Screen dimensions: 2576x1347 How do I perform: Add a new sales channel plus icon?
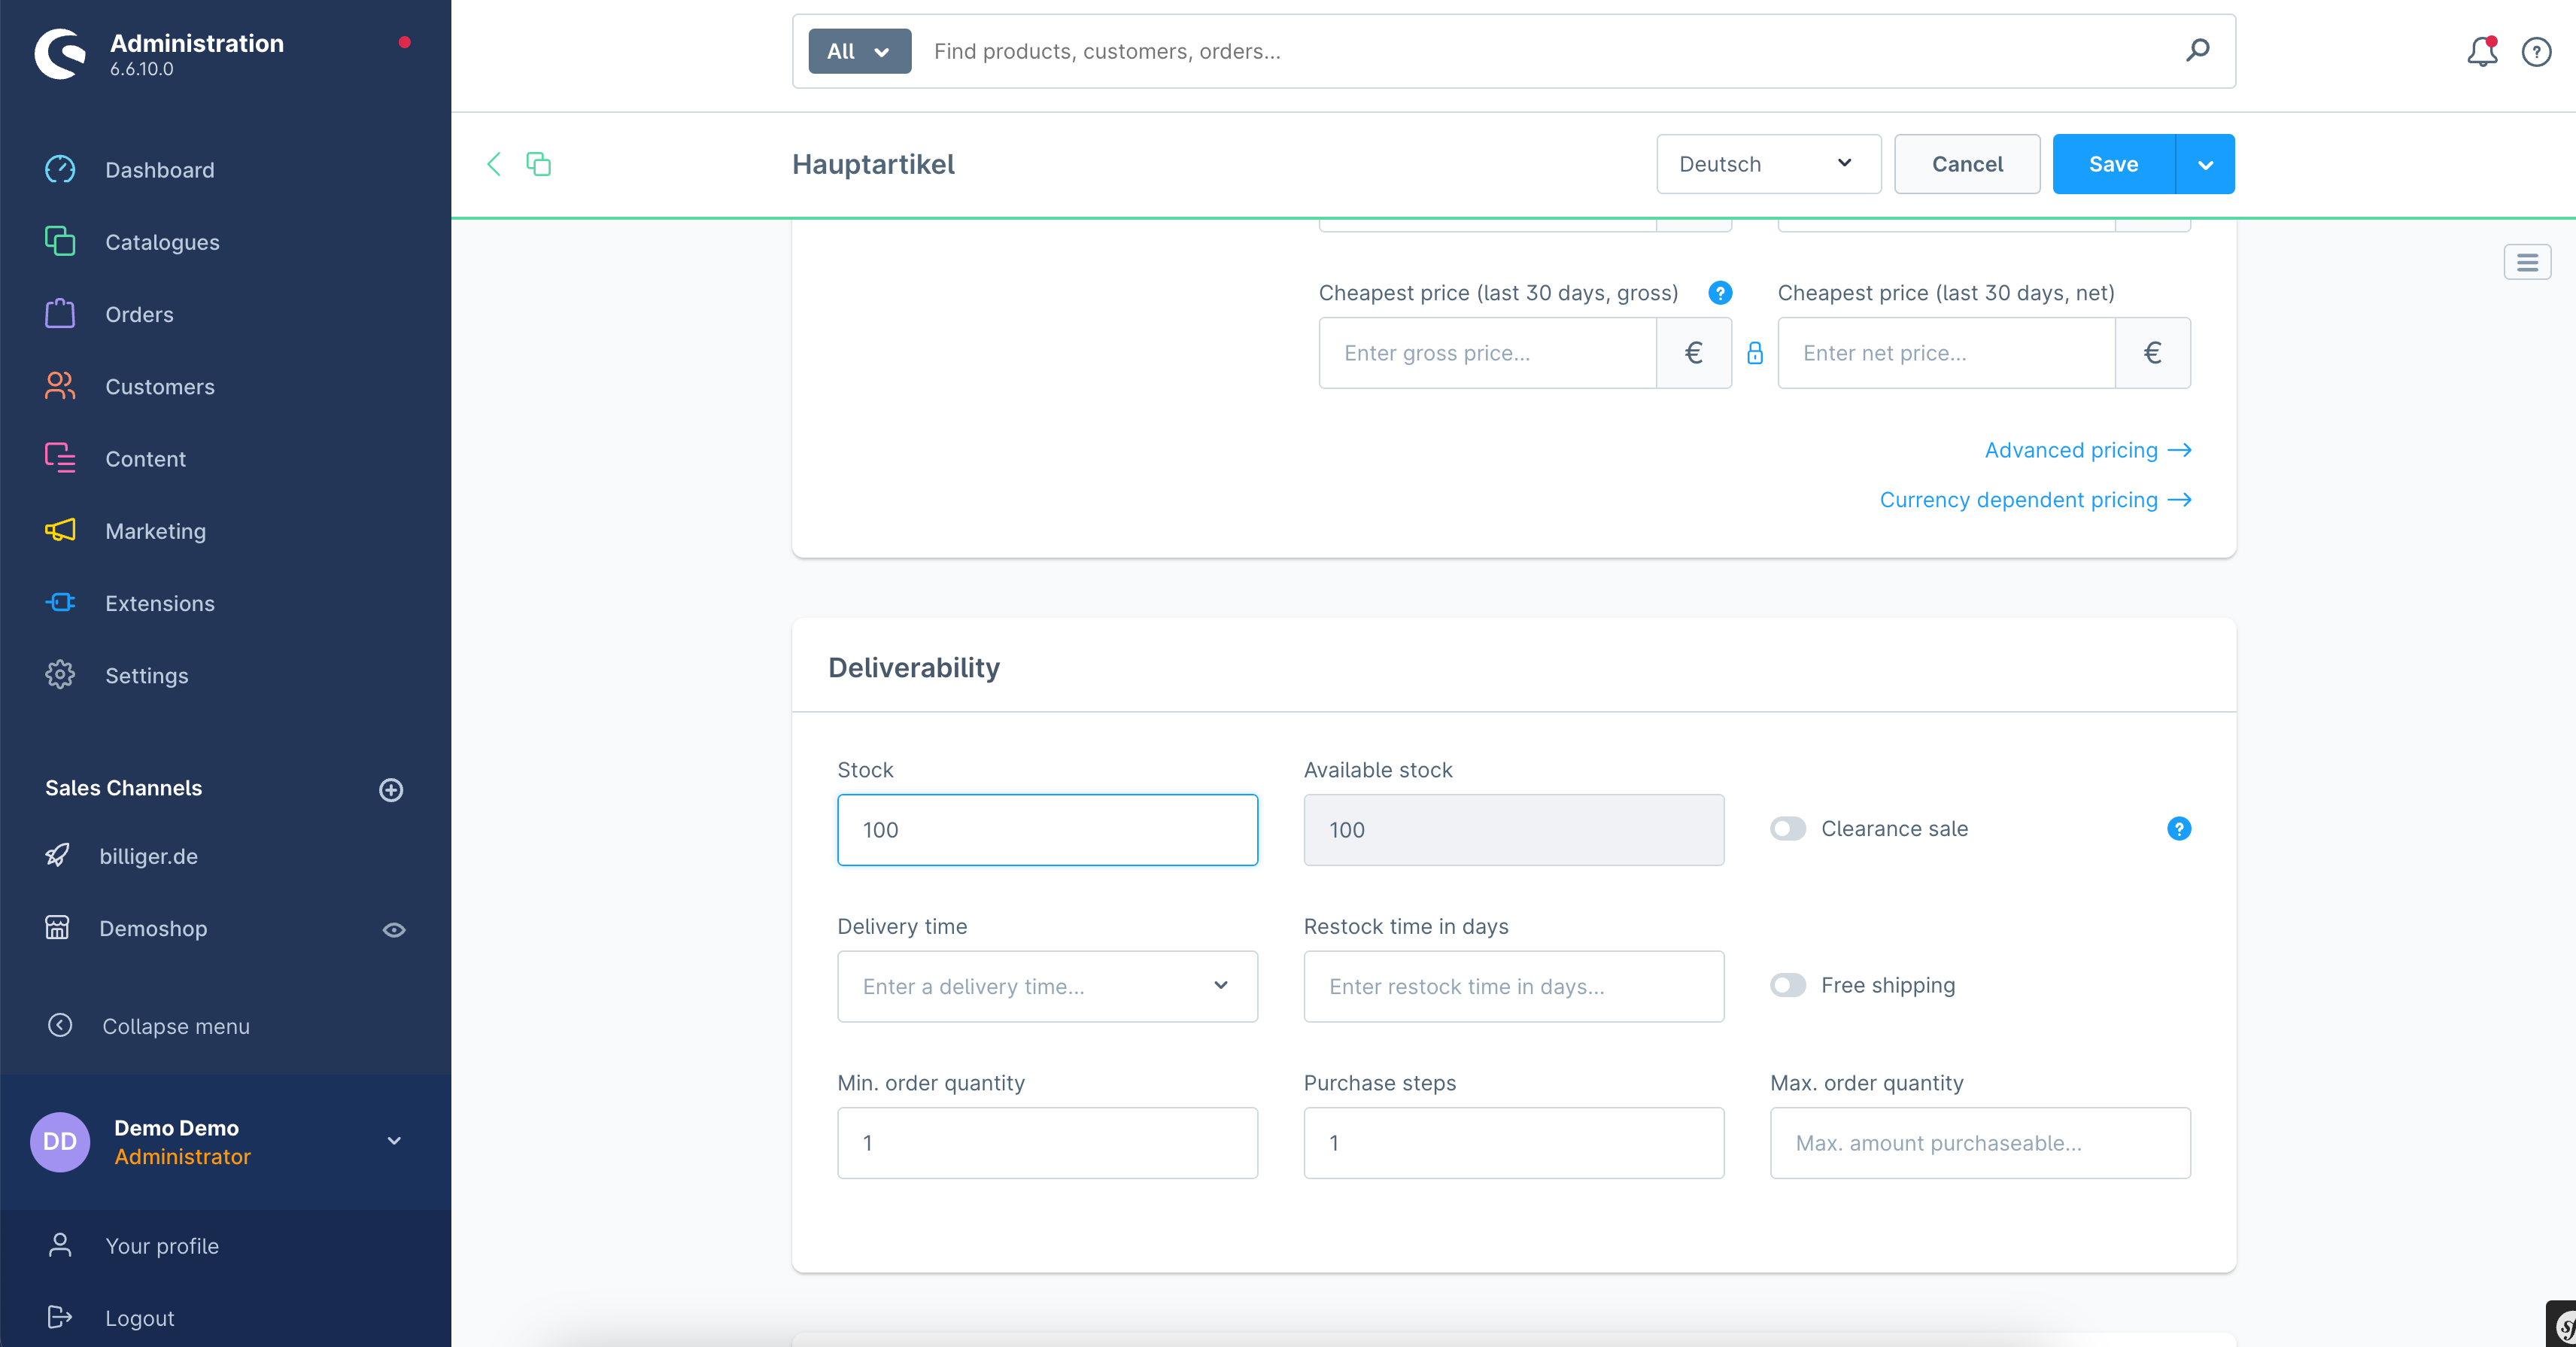click(x=391, y=790)
